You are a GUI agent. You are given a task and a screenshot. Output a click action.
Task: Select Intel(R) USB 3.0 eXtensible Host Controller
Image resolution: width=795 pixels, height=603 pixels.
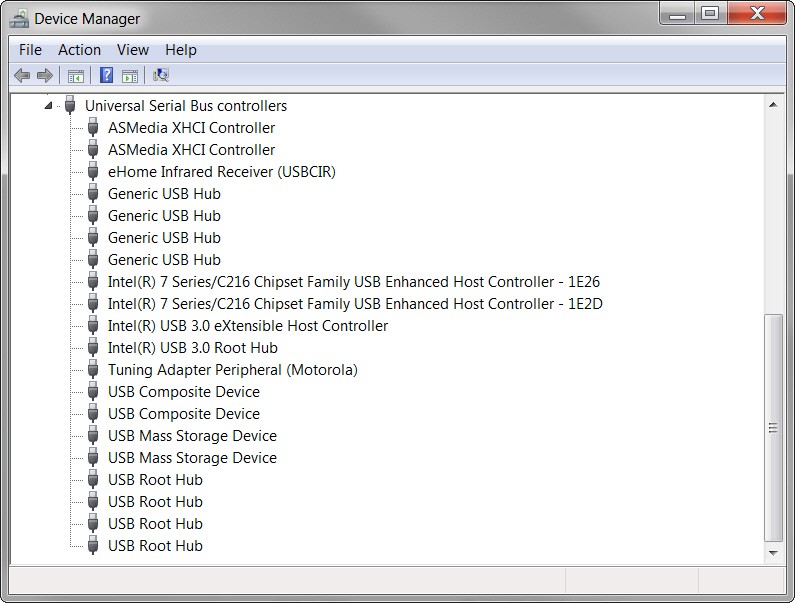[x=248, y=326]
